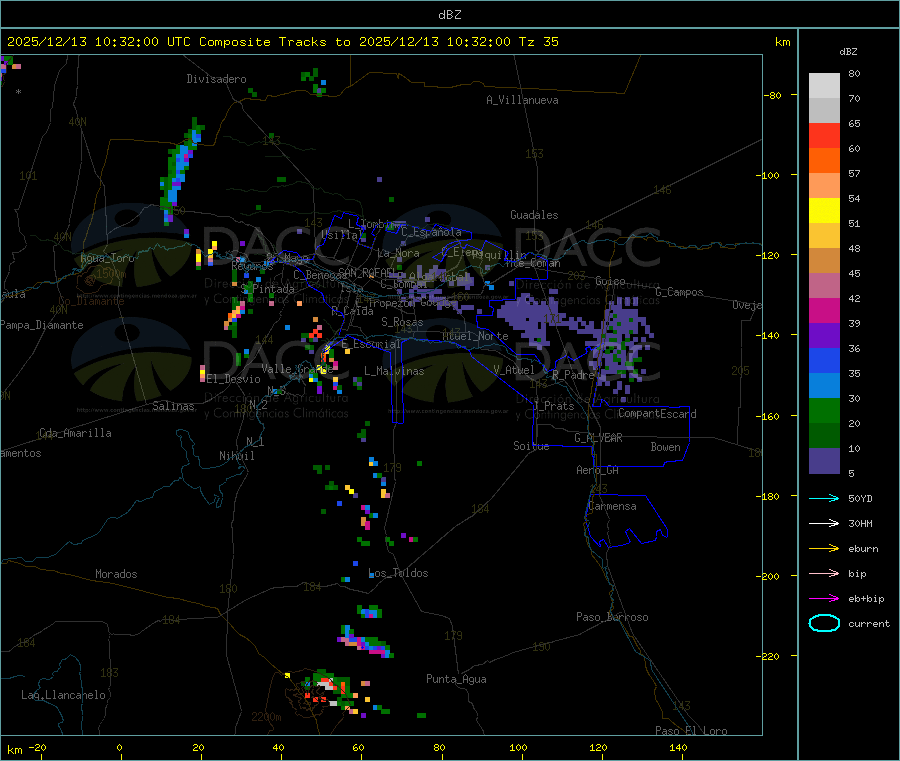Click the Nihuil map label
900x761 pixels.
(x=237, y=456)
